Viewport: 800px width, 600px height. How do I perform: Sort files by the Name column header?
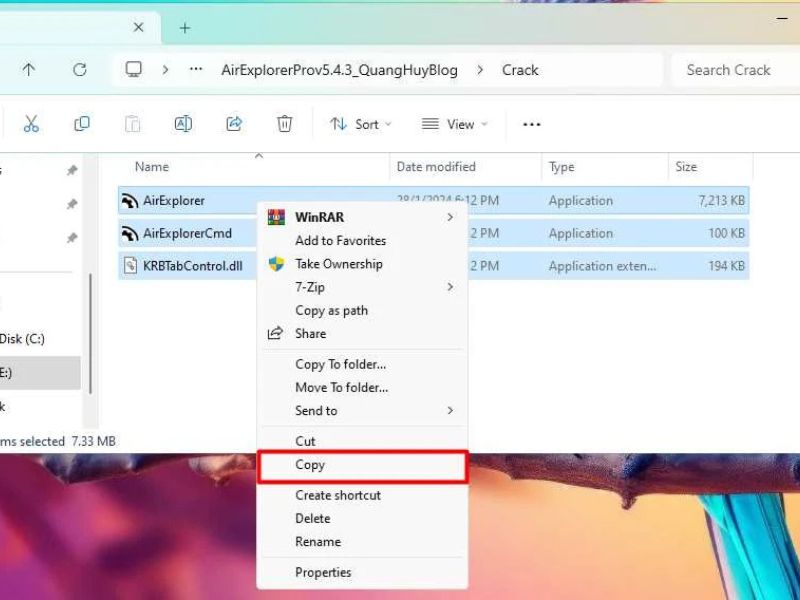click(152, 167)
